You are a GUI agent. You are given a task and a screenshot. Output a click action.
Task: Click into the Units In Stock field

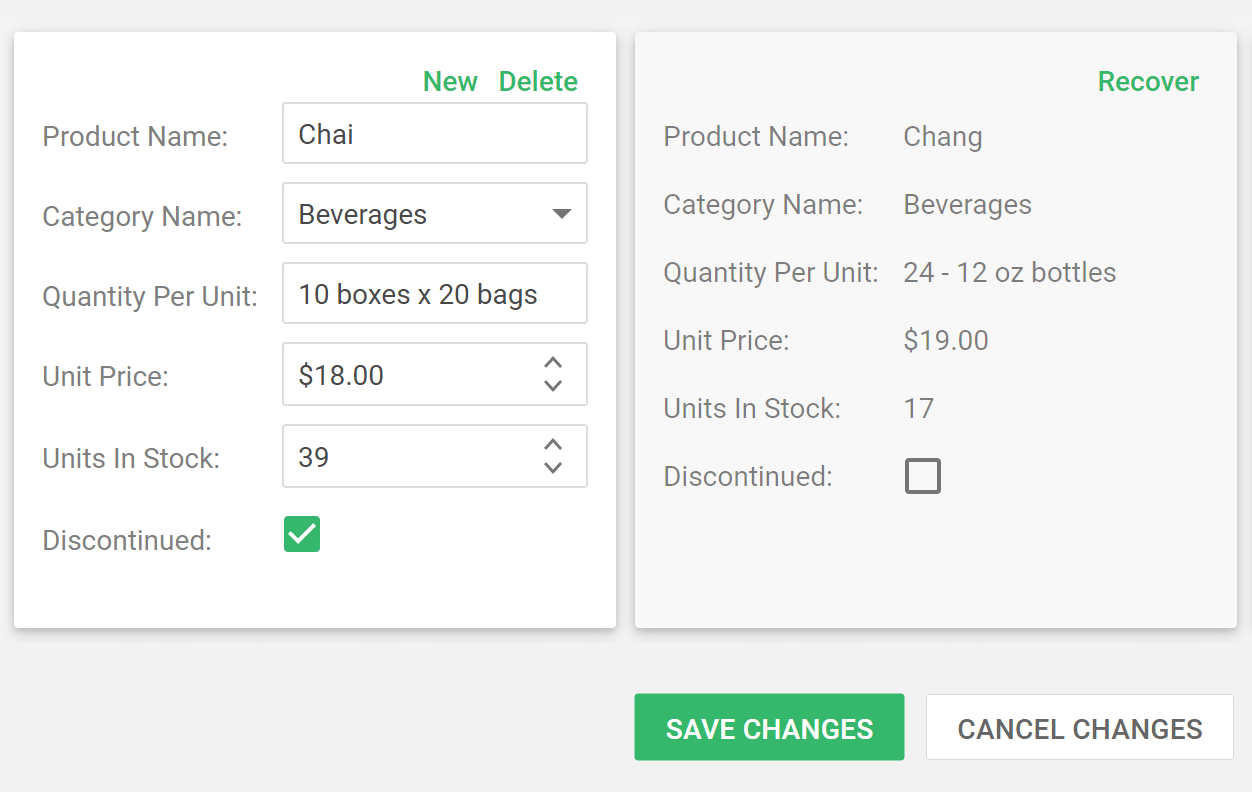[410, 457]
